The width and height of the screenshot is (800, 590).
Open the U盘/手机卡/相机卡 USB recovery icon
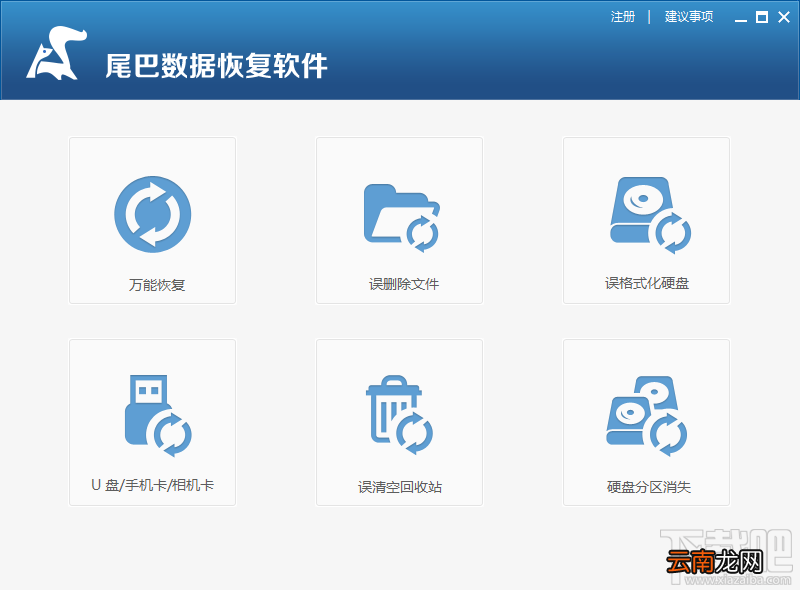pos(158,415)
